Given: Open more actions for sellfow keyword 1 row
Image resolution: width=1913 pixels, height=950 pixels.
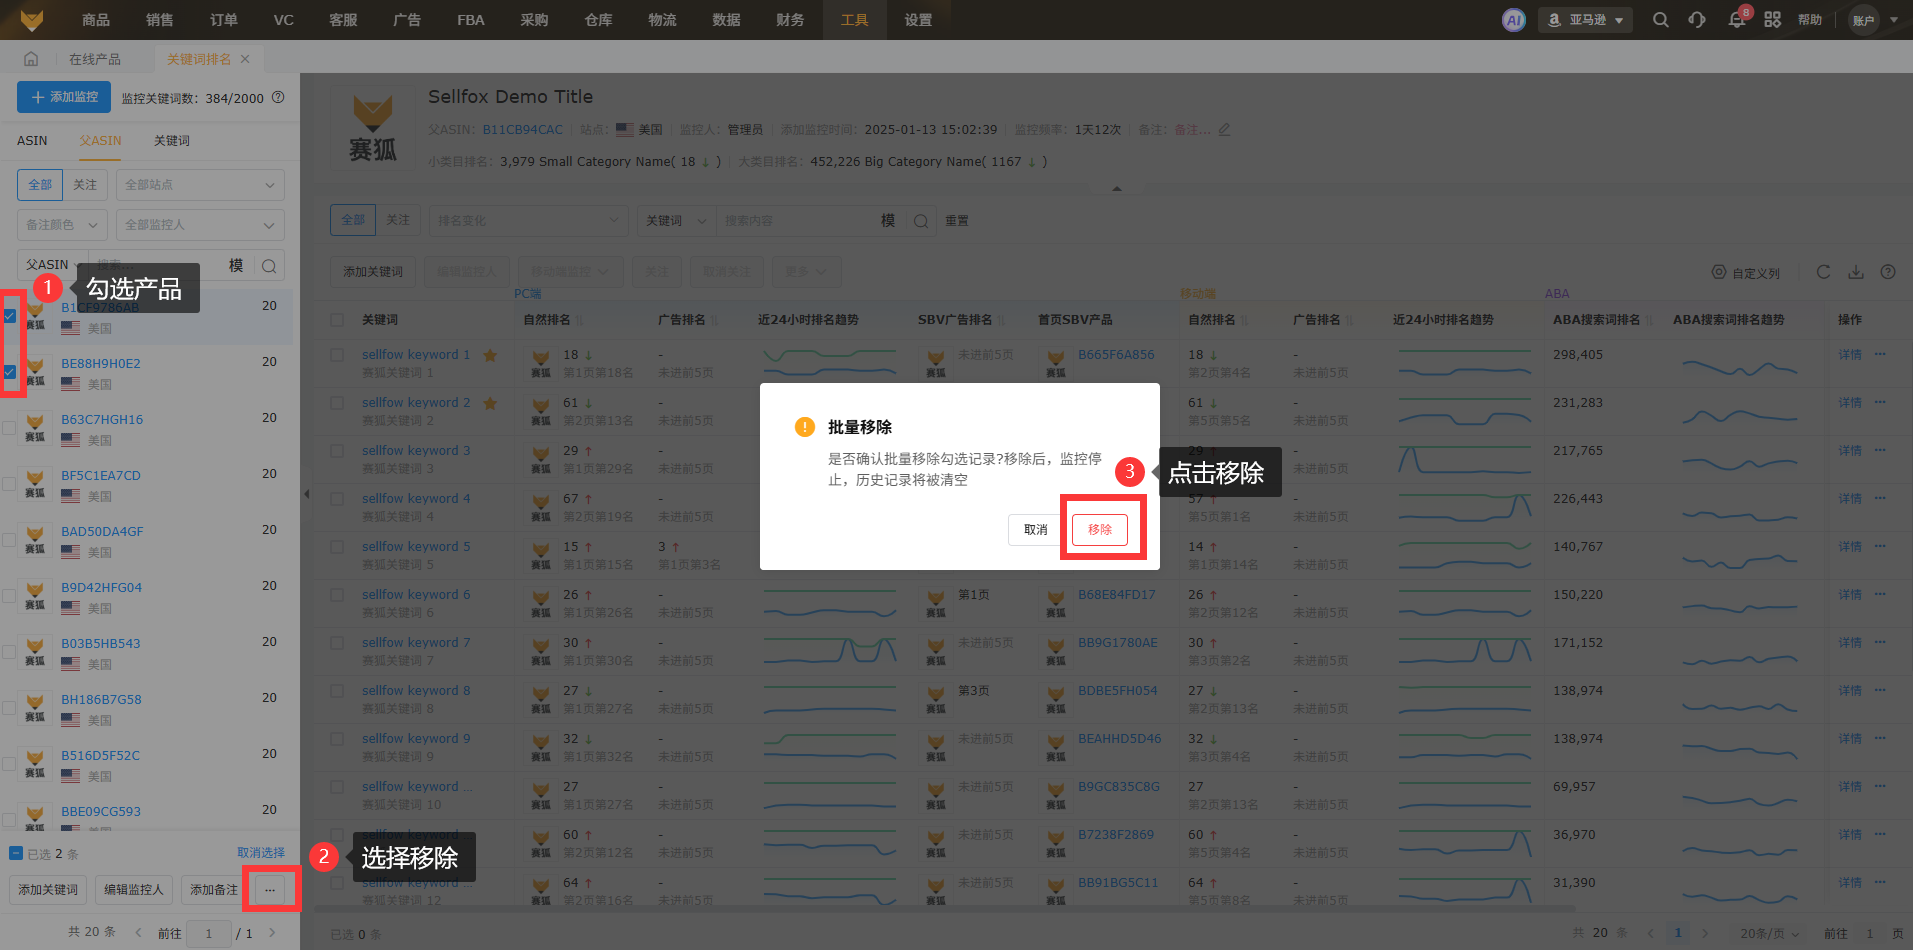Looking at the screenshot, I should (x=1880, y=355).
